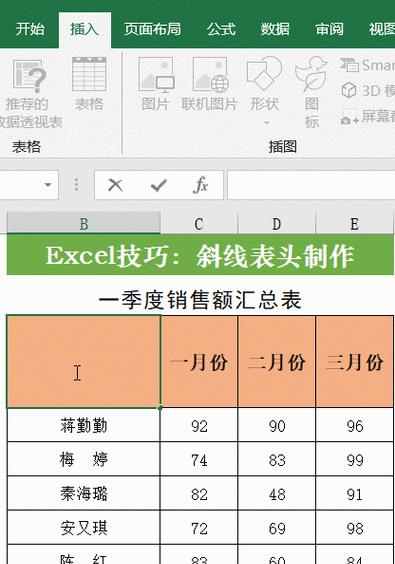Click value 72 in 安又琪 row
The height and width of the screenshot is (564, 395).
[199, 528]
